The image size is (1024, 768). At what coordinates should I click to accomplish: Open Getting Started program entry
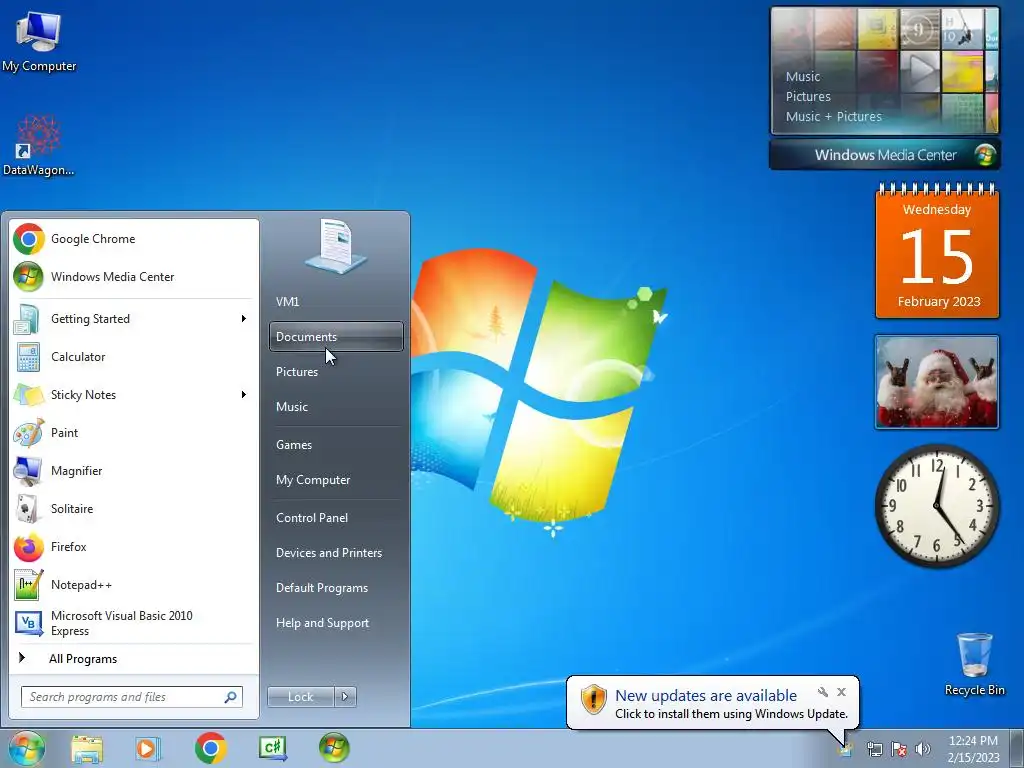[133, 319]
